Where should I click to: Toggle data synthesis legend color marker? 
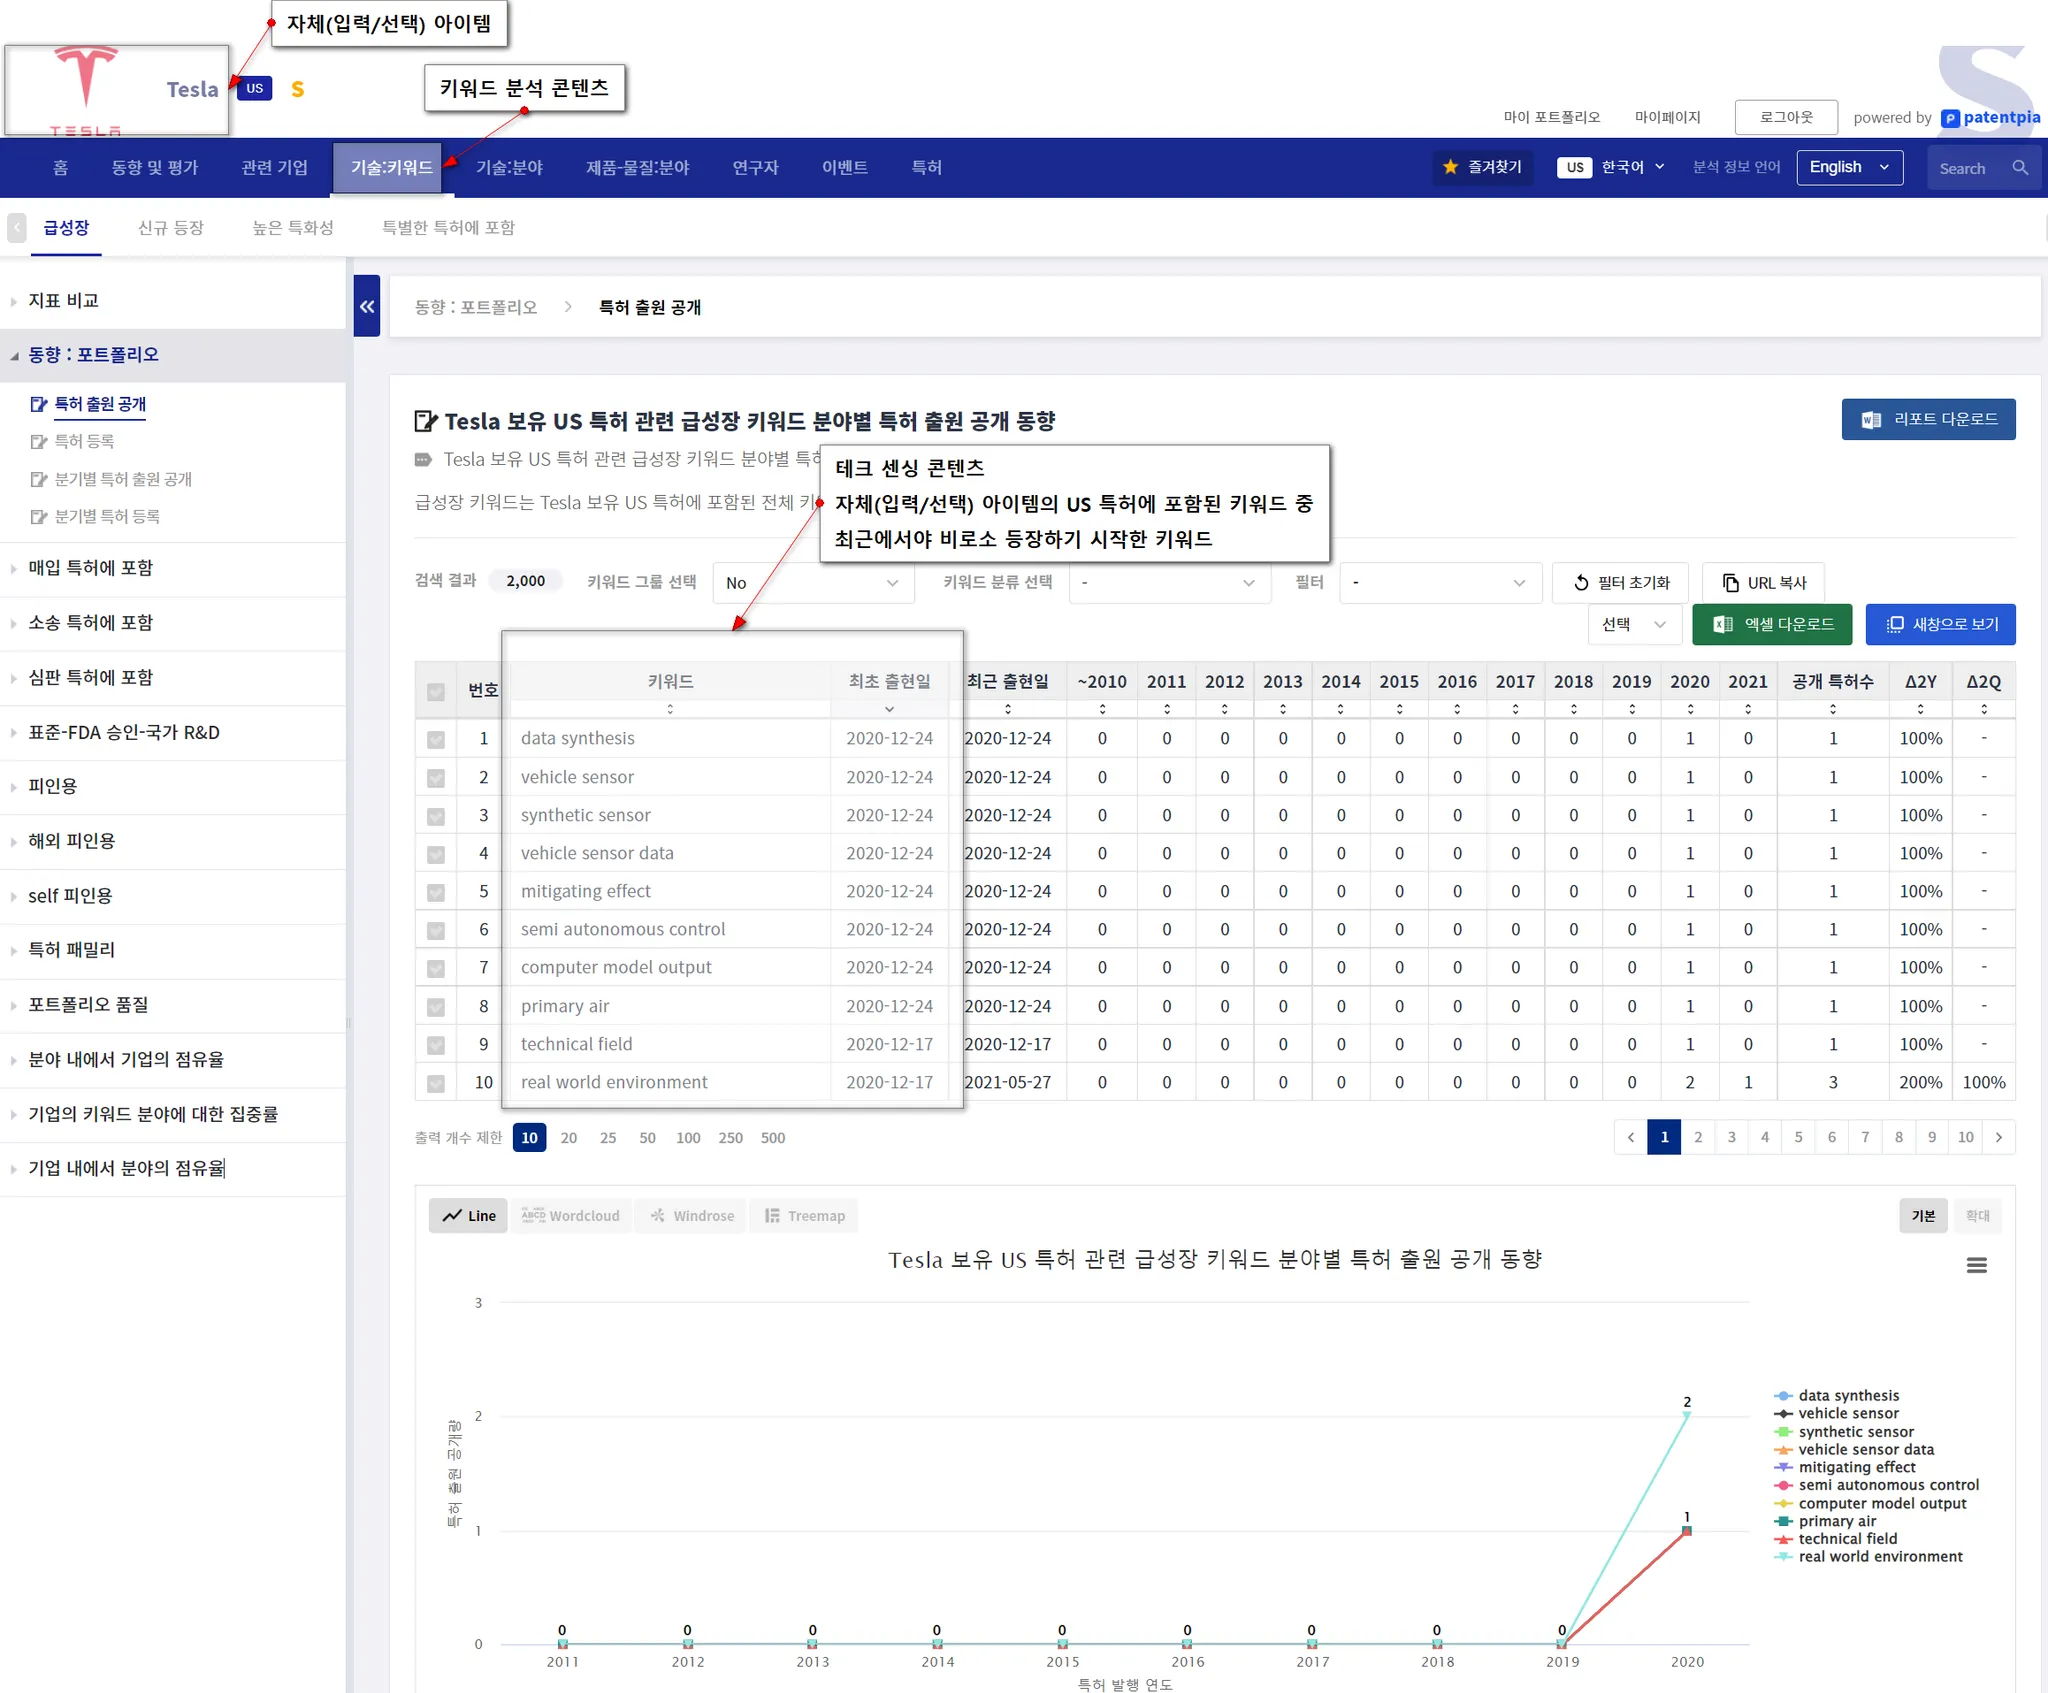1783,1396
